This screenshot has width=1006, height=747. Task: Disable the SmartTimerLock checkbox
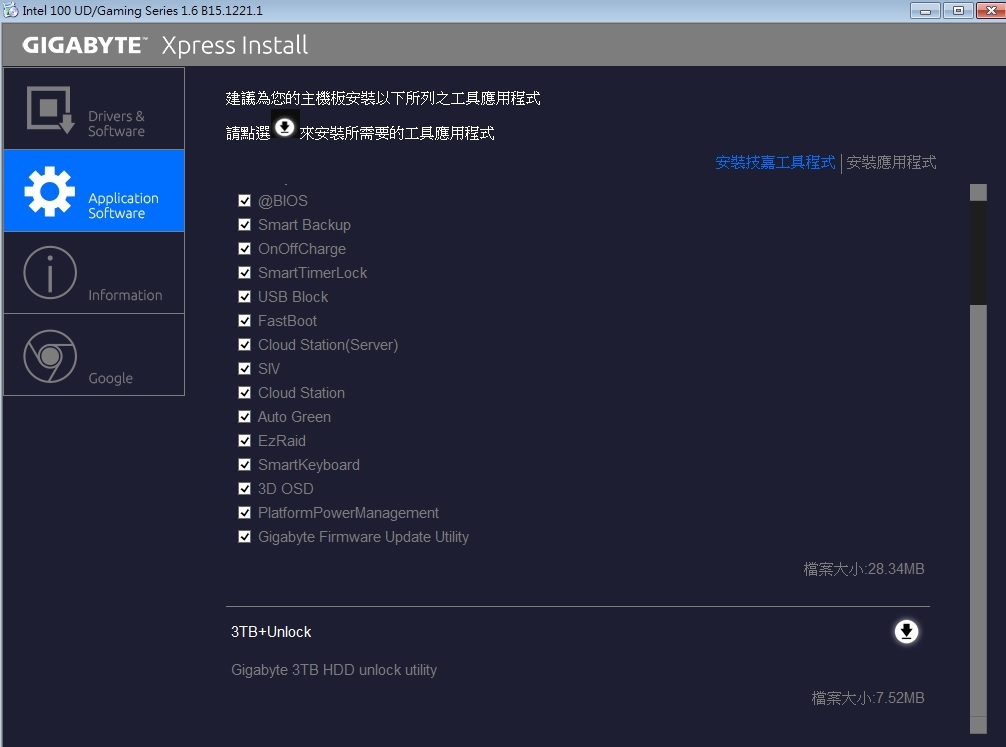244,273
